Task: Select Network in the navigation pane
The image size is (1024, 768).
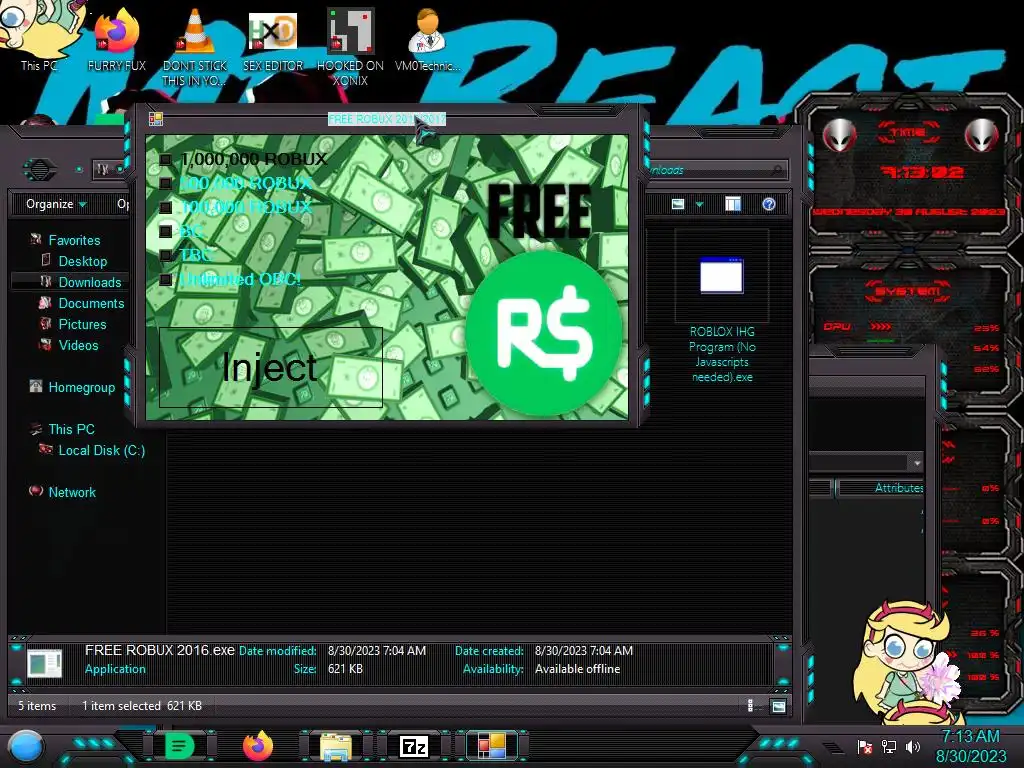Action: (71, 492)
